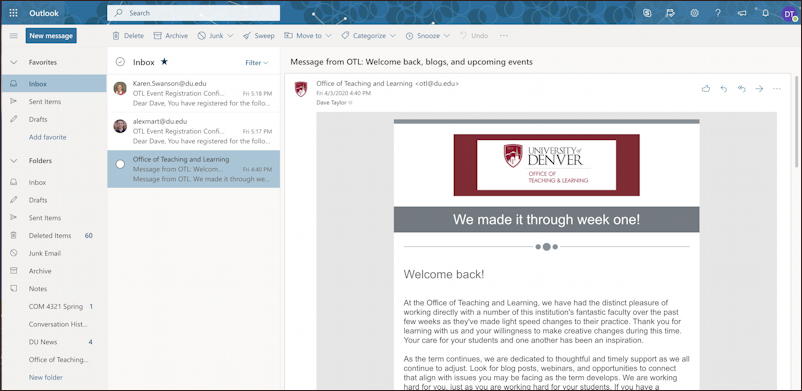802x391 pixels.
Task: Select all messages circle checkbox
Action: coord(120,61)
